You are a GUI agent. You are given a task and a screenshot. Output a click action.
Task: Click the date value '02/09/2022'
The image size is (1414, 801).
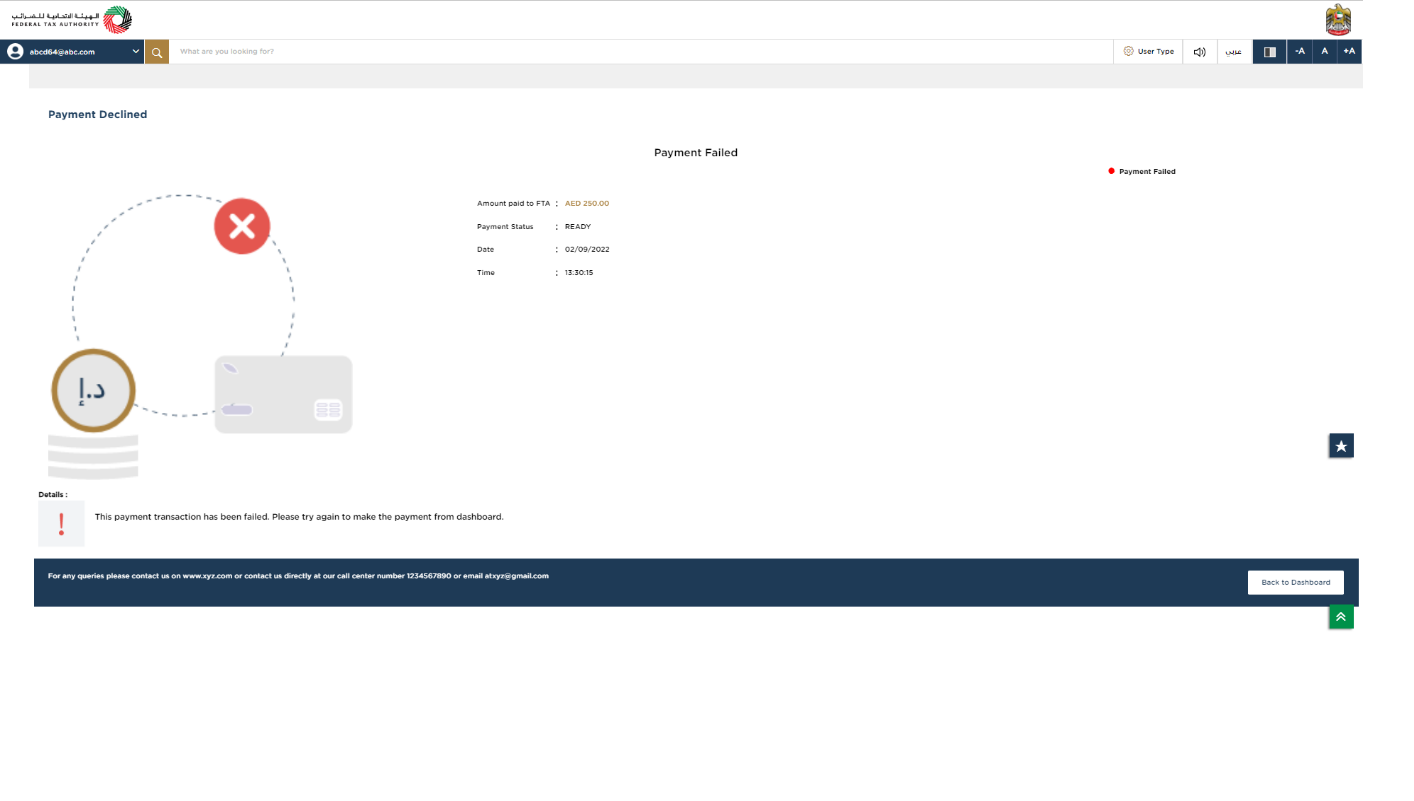[587, 250]
